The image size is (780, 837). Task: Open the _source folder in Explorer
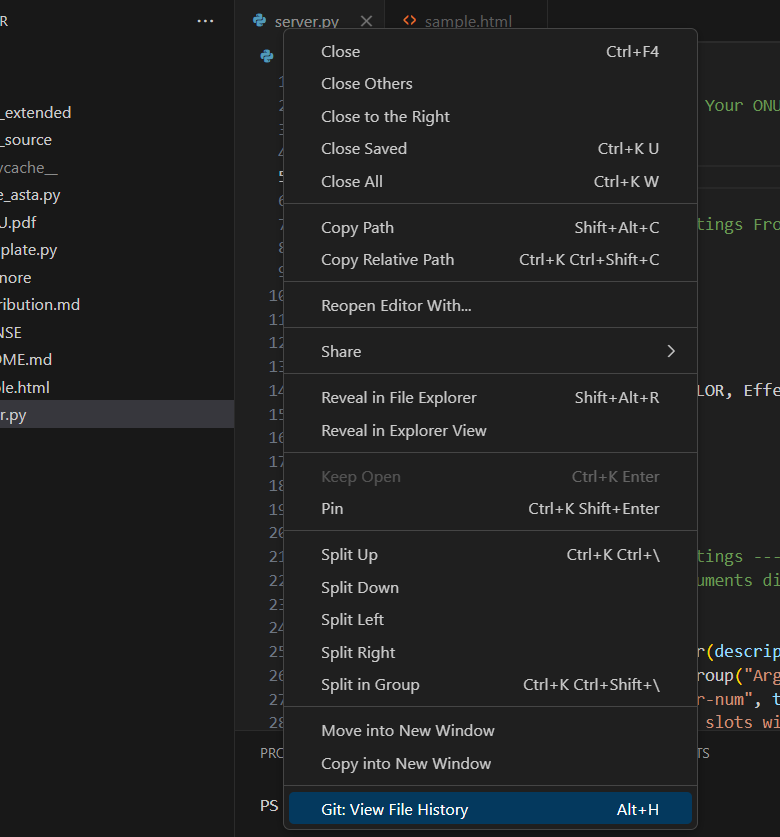[x=117, y=140]
